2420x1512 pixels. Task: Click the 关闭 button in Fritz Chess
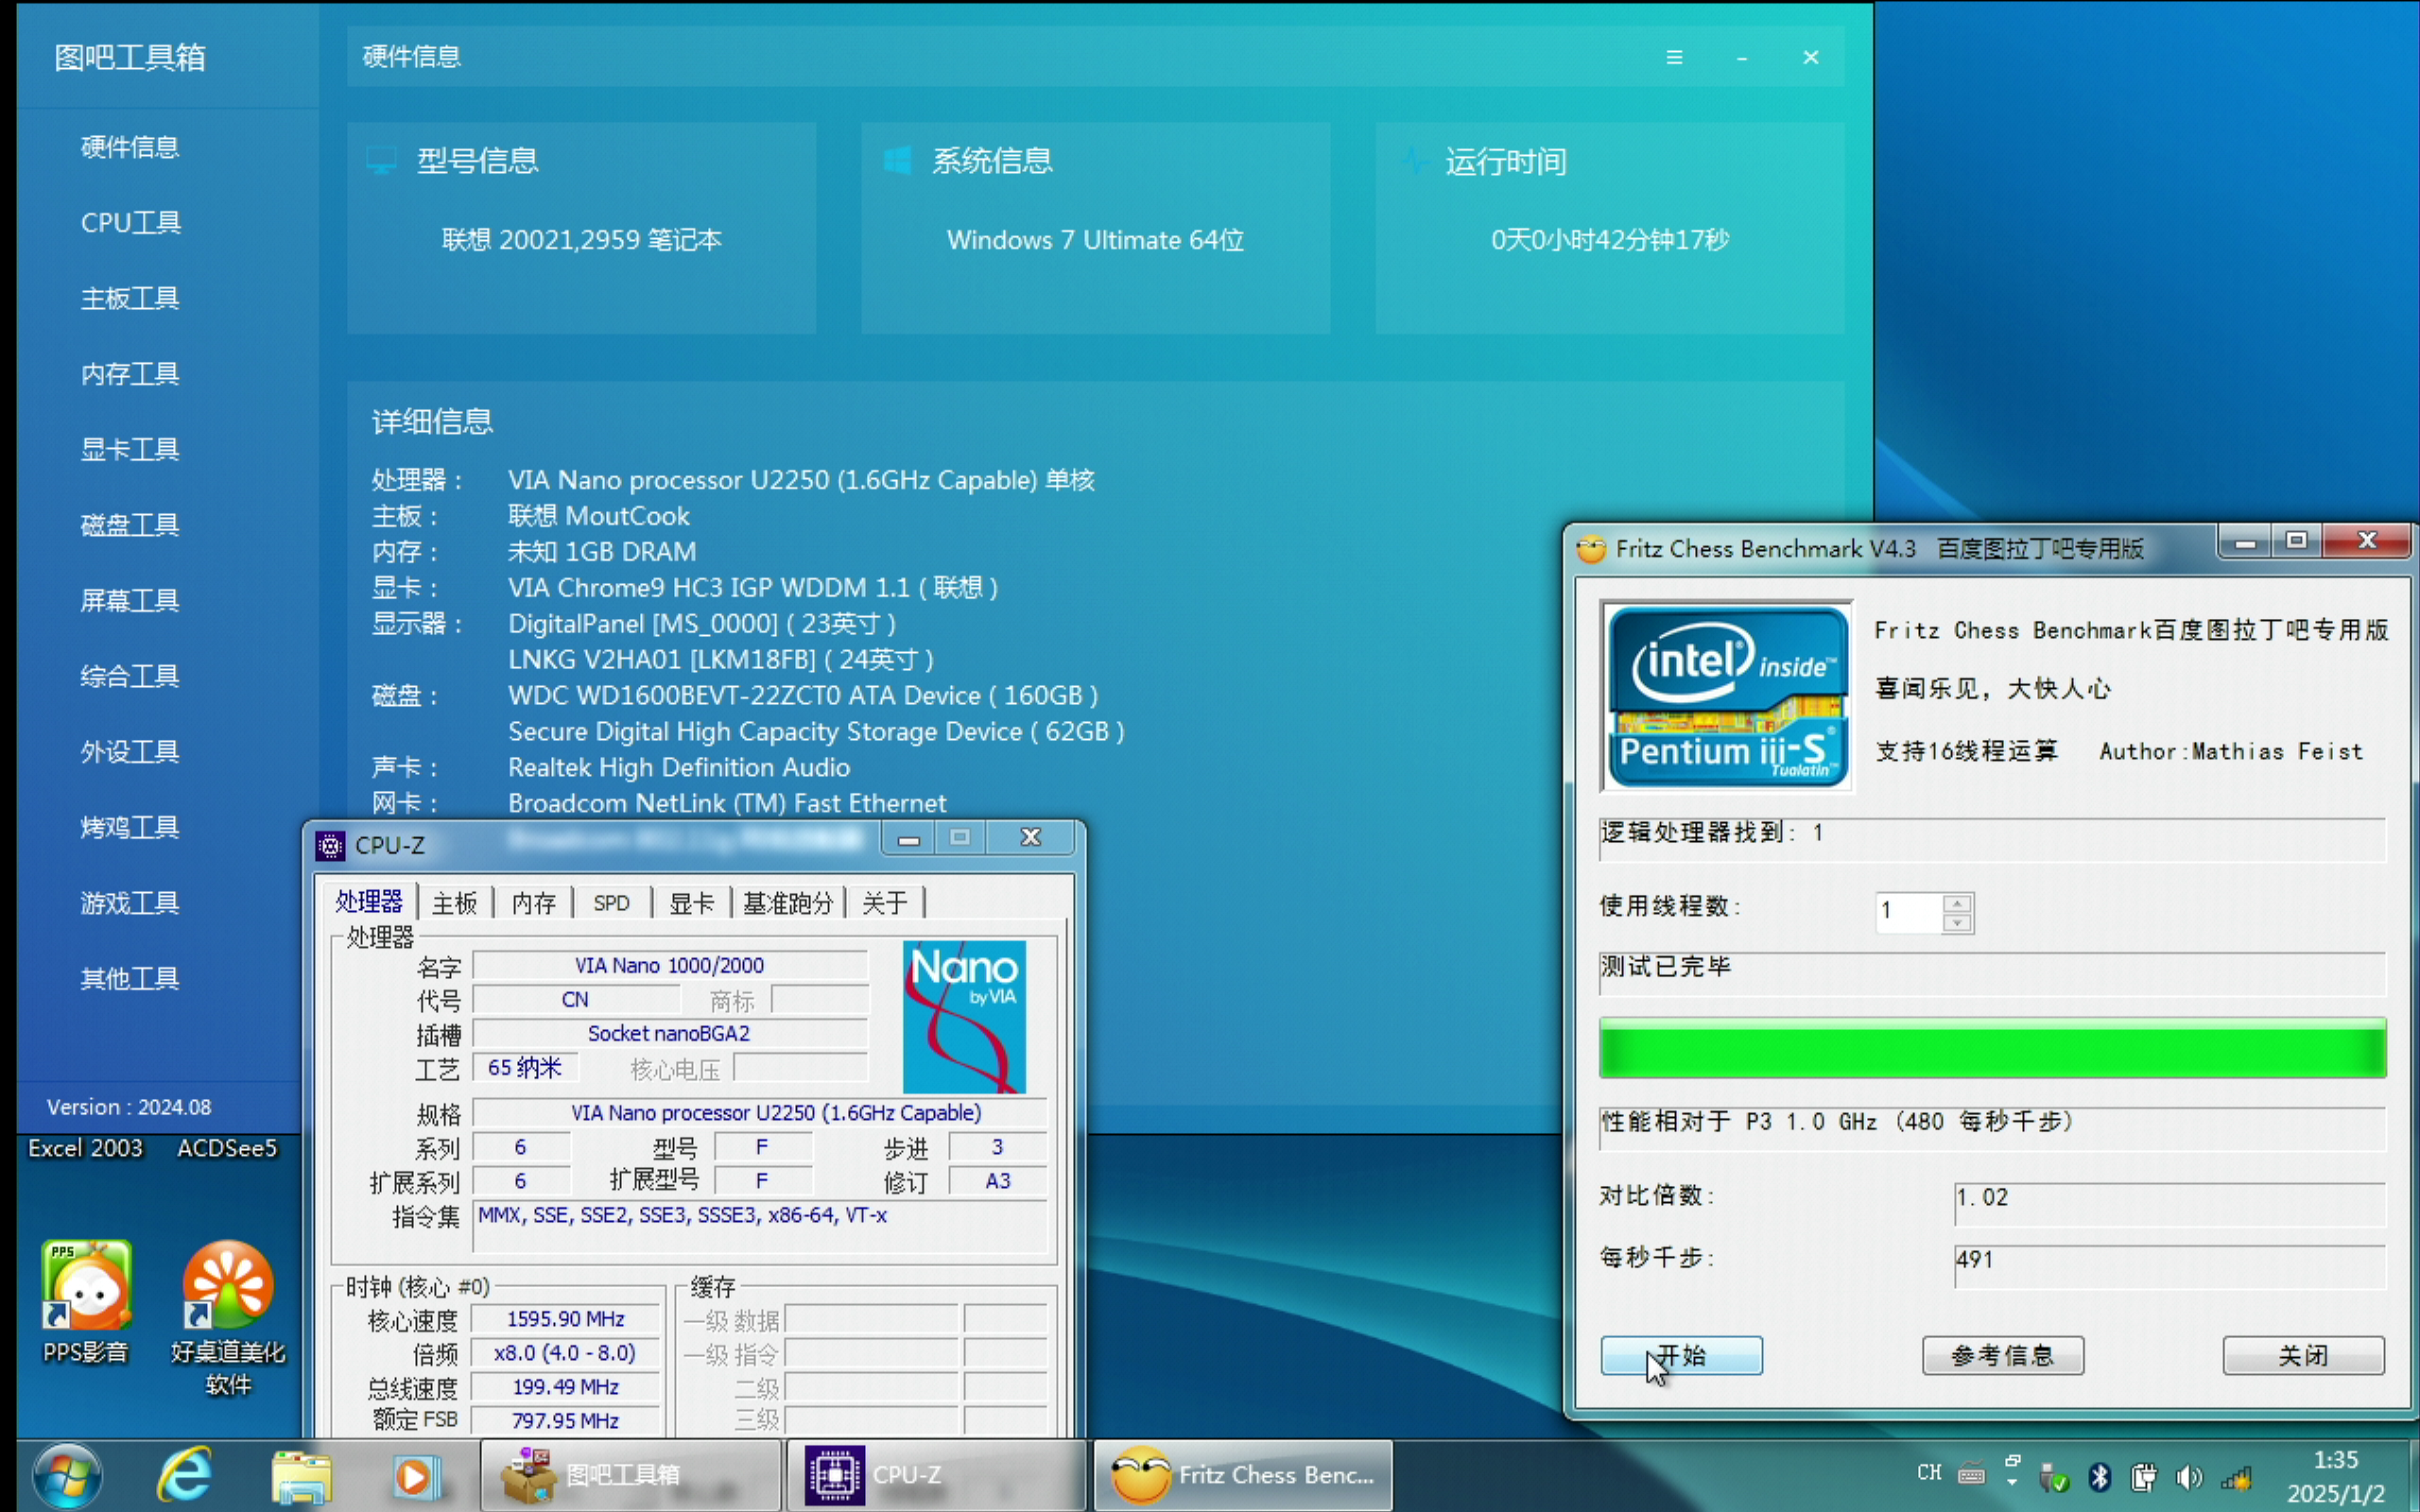pos(2304,1356)
